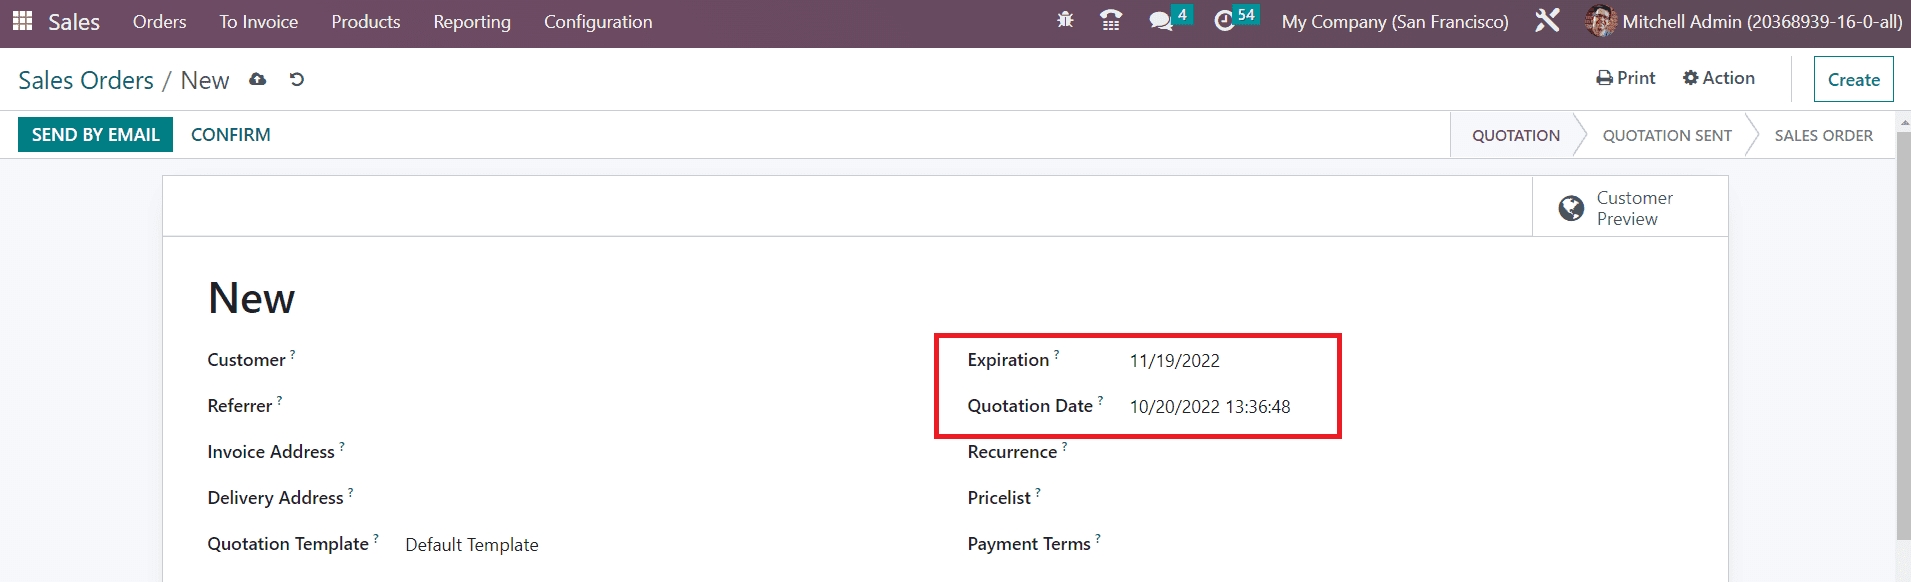Click the Create button

click(x=1853, y=80)
